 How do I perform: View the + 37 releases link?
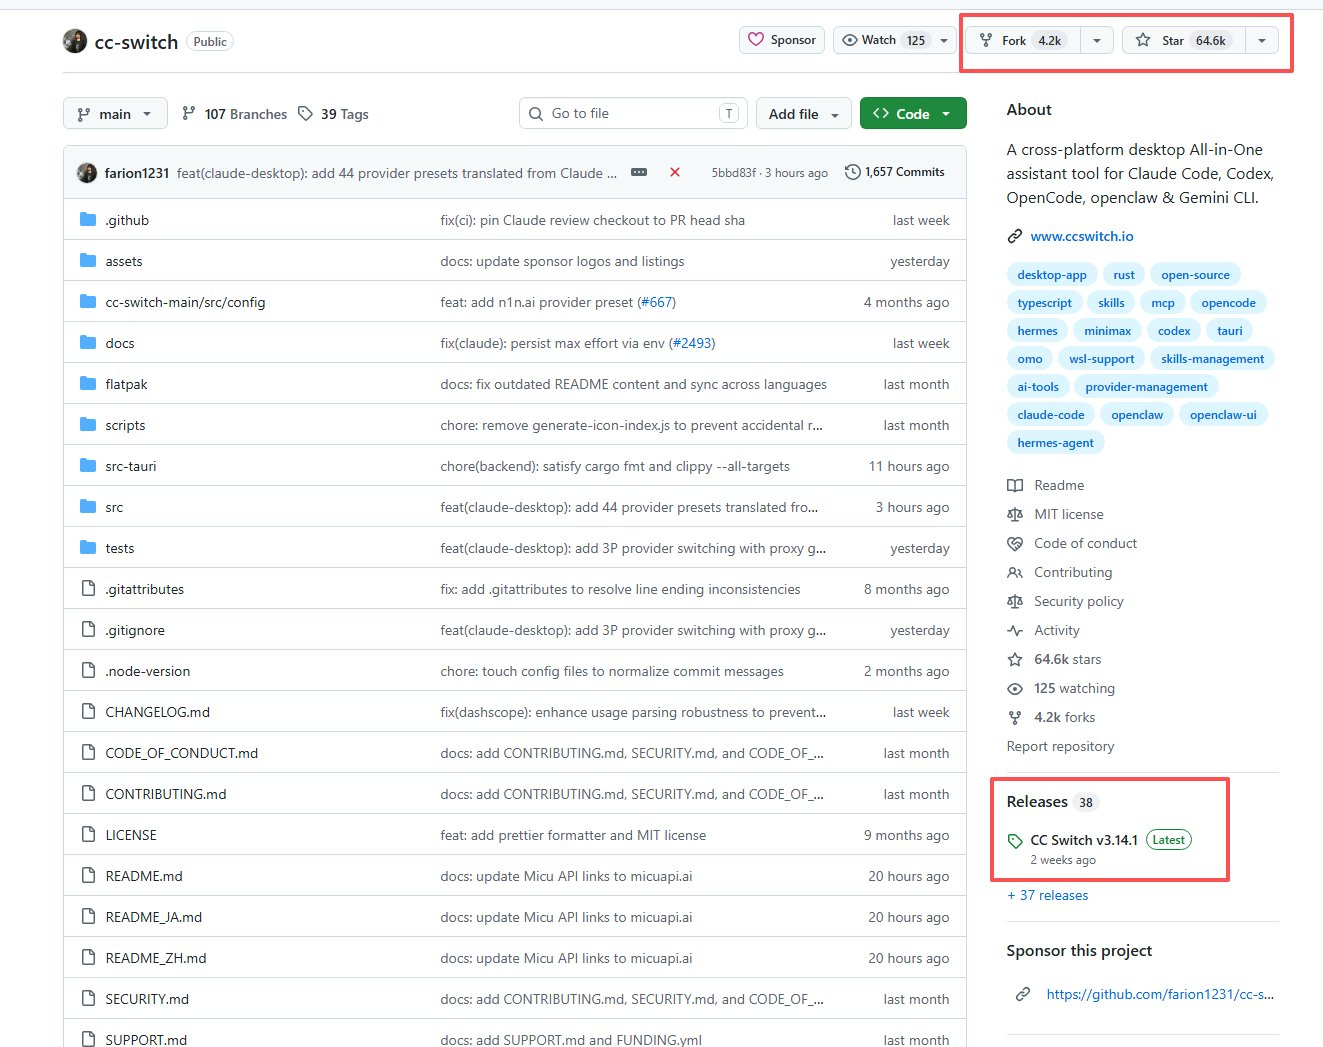pos(1048,895)
